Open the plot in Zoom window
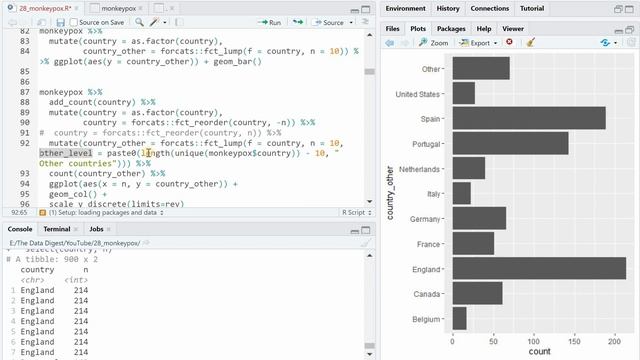The image size is (640, 360). [433, 43]
